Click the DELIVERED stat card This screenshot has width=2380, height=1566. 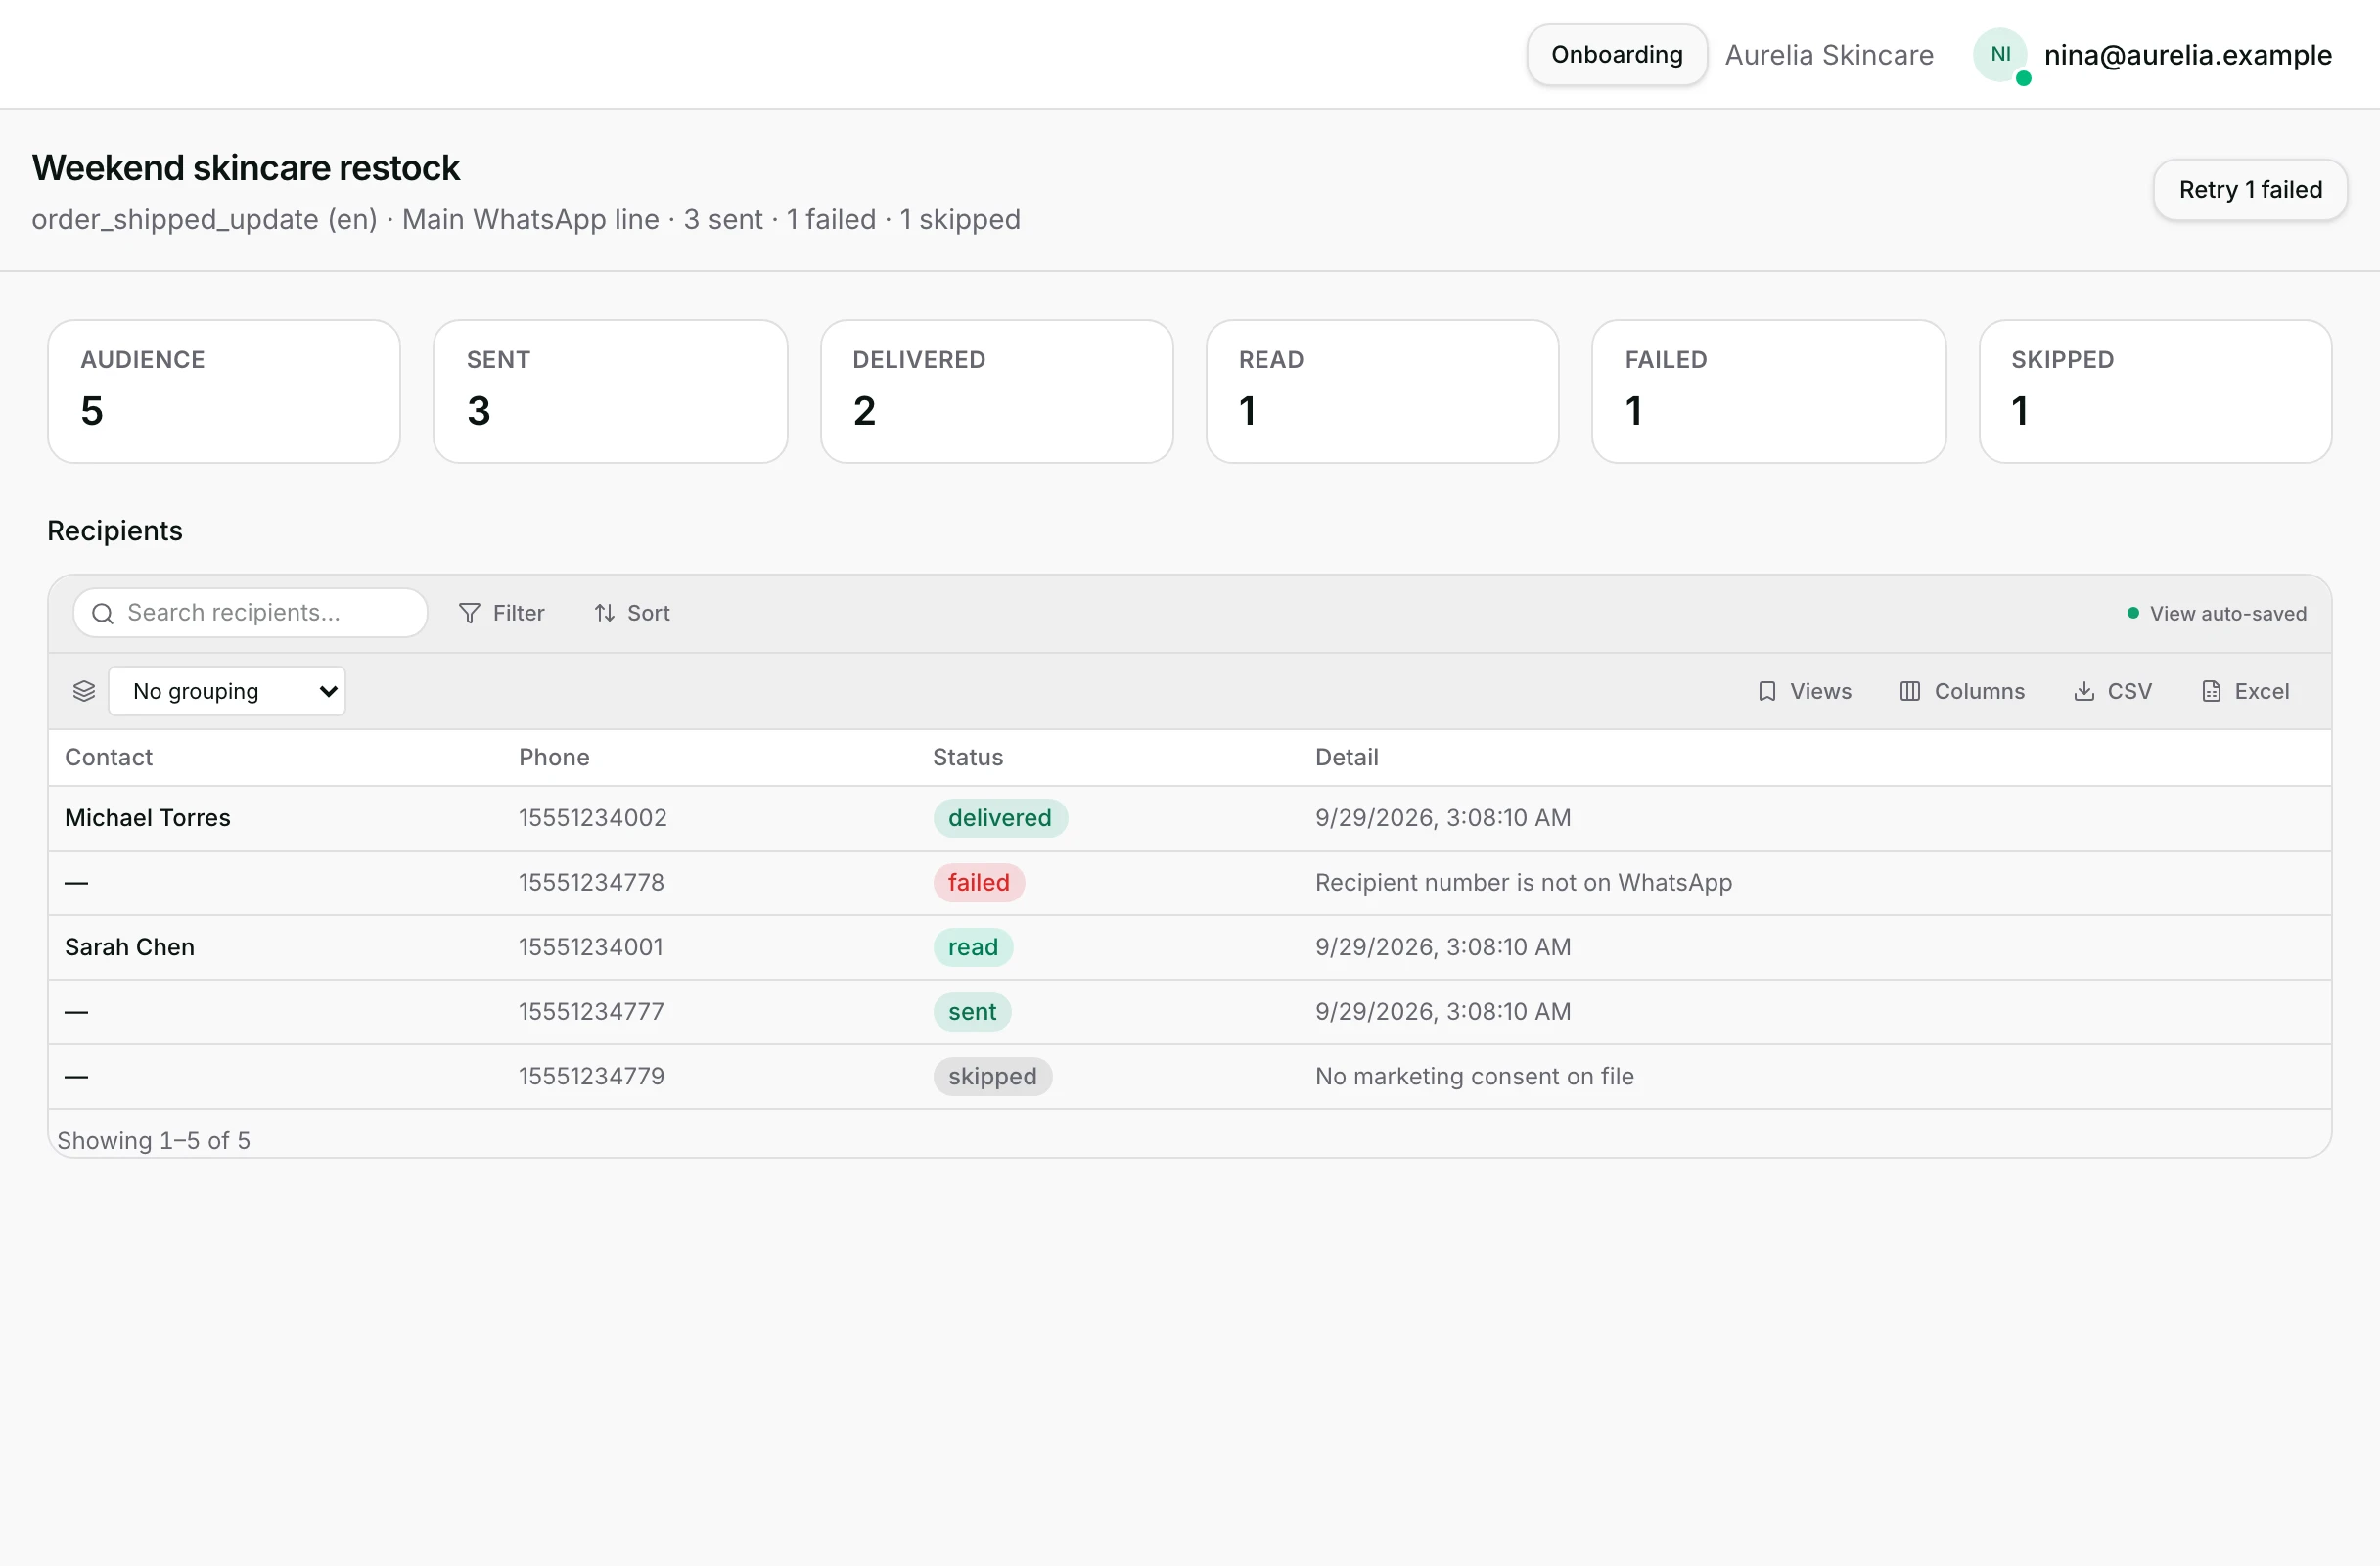[x=997, y=392]
